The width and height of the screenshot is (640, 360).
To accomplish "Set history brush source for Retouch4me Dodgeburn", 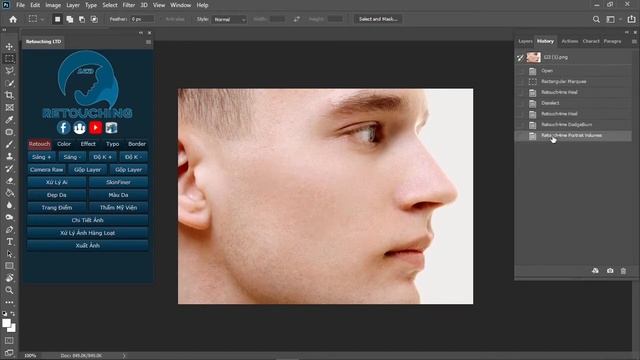I will pyautogui.click(x=520, y=124).
